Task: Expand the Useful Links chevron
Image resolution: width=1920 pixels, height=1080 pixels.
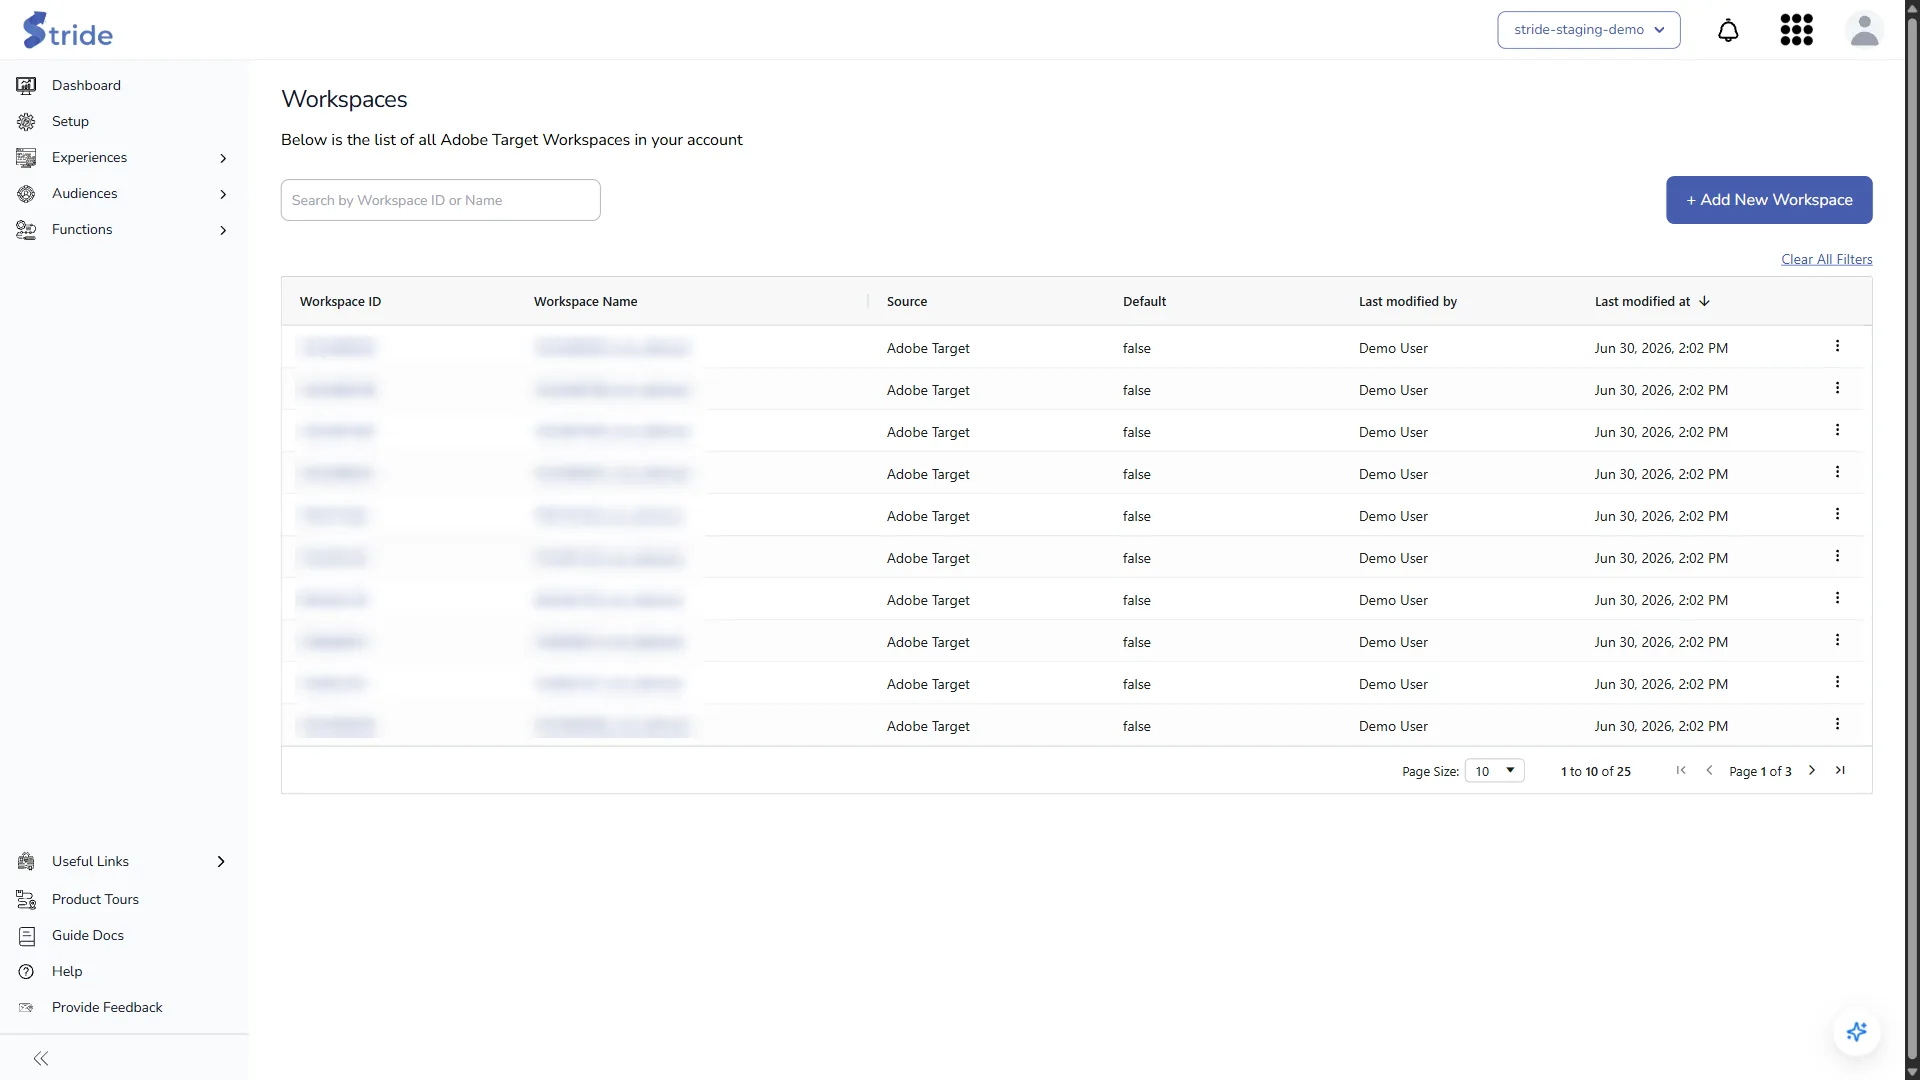Action: (221, 862)
